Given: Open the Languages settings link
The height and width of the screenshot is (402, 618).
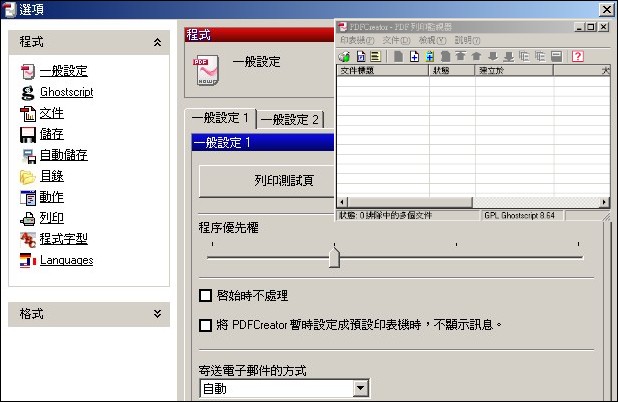Looking at the screenshot, I should 67,260.
